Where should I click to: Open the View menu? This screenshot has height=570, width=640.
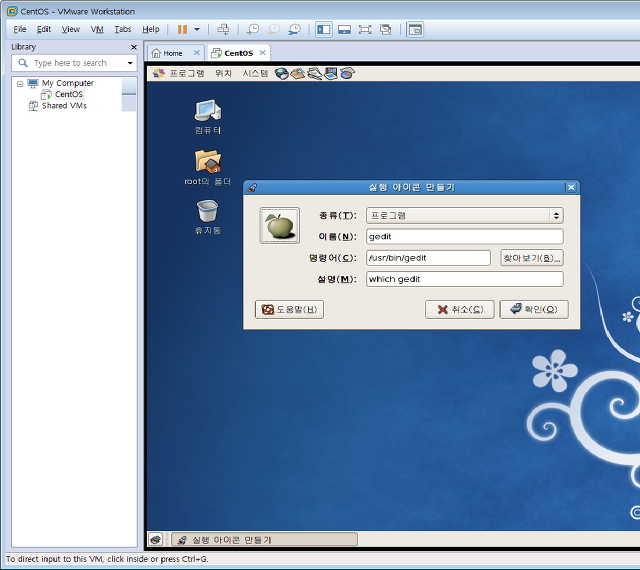point(71,29)
